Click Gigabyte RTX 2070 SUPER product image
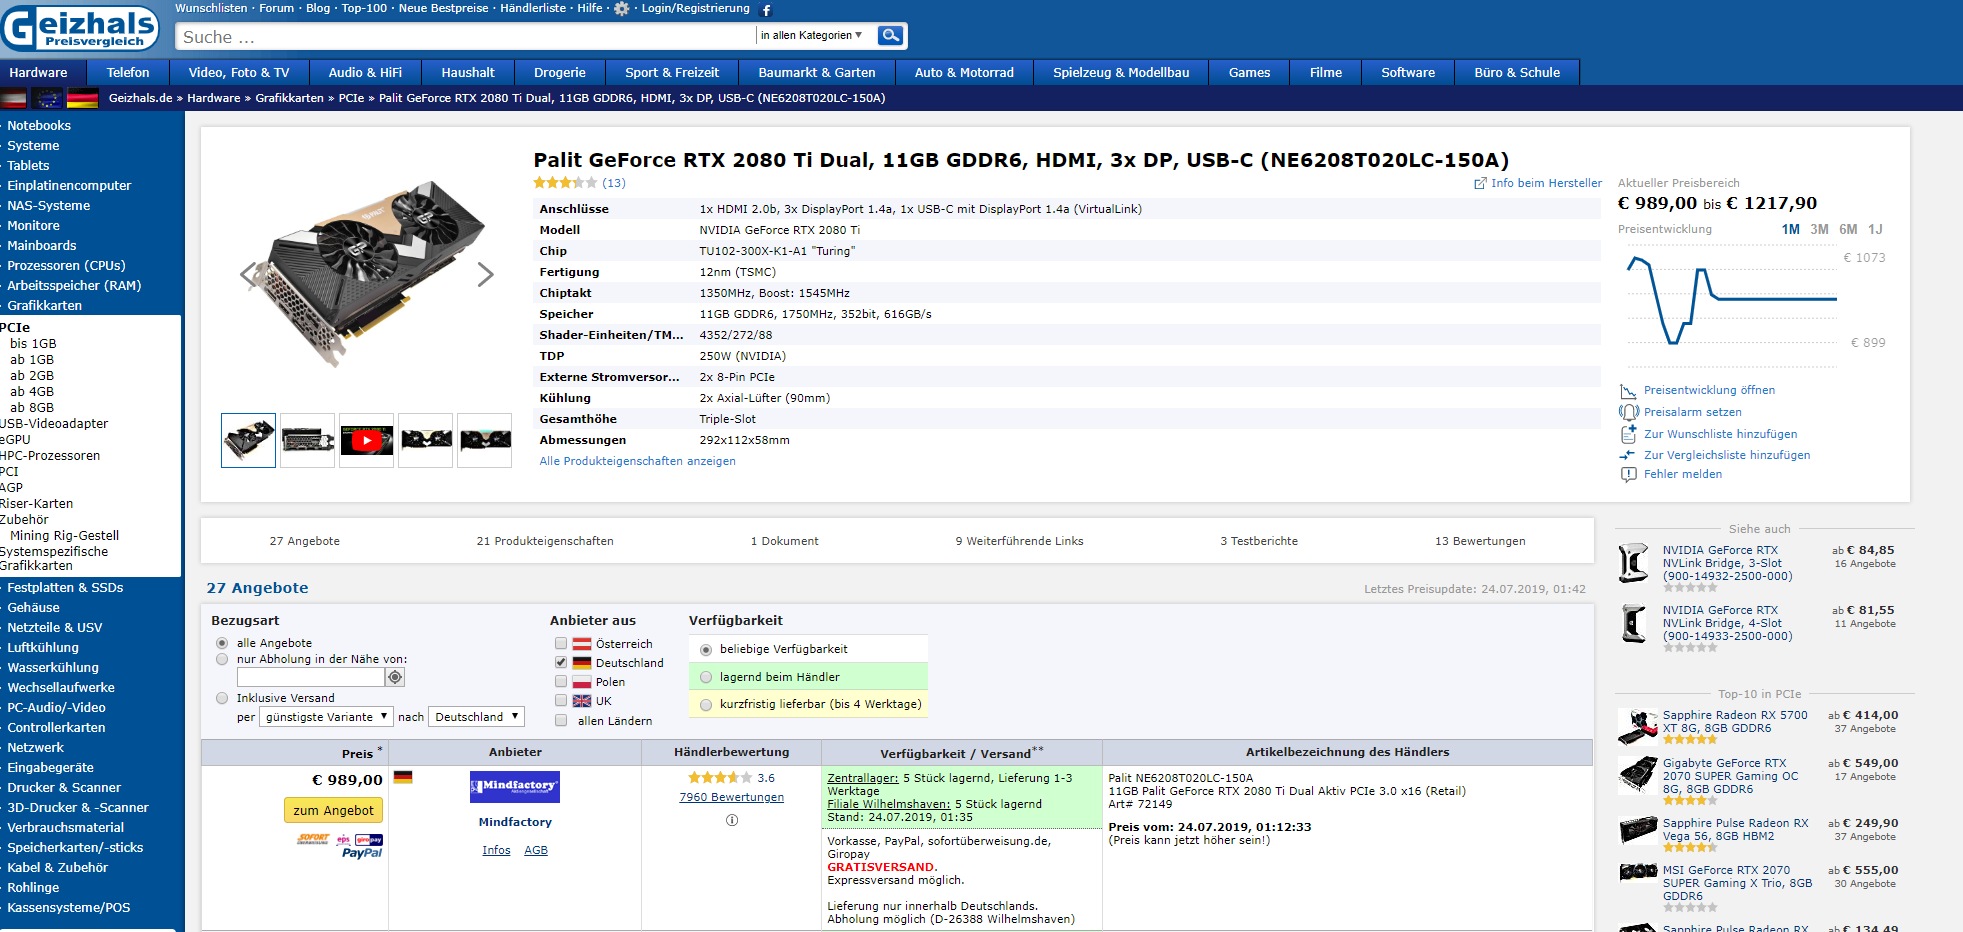 click(1638, 775)
